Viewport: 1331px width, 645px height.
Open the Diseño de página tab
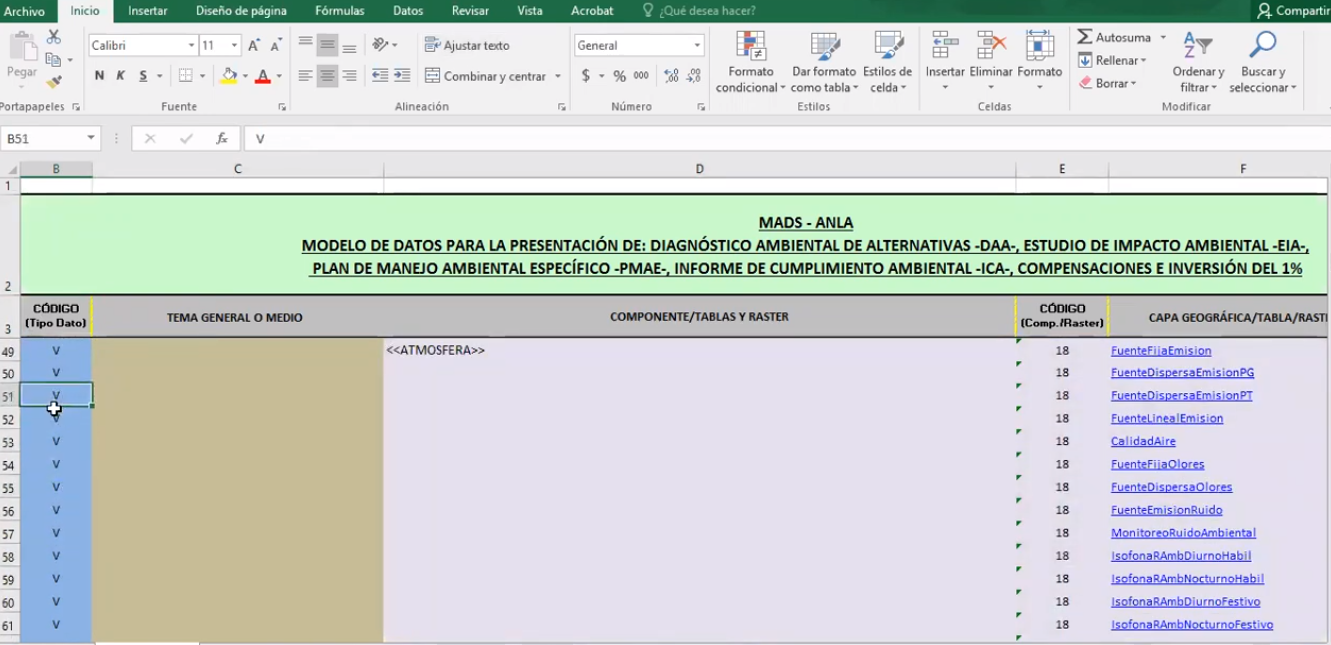click(241, 11)
